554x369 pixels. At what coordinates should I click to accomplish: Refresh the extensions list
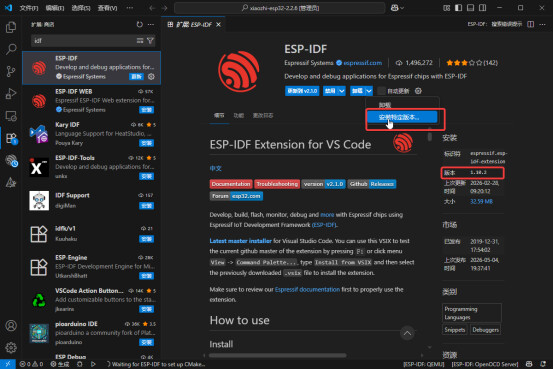[x=140, y=24]
